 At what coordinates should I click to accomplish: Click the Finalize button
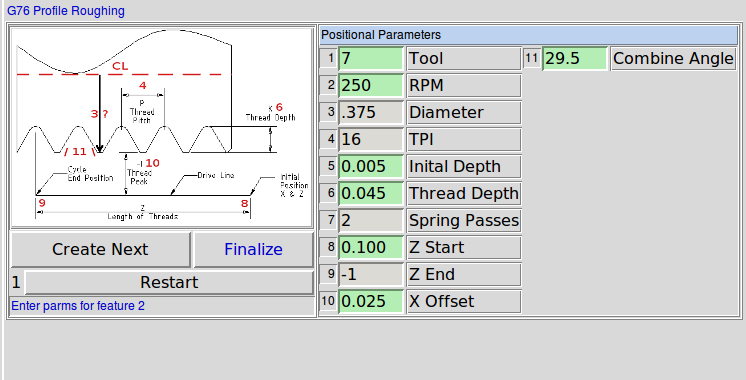pyautogui.click(x=253, y=250)
